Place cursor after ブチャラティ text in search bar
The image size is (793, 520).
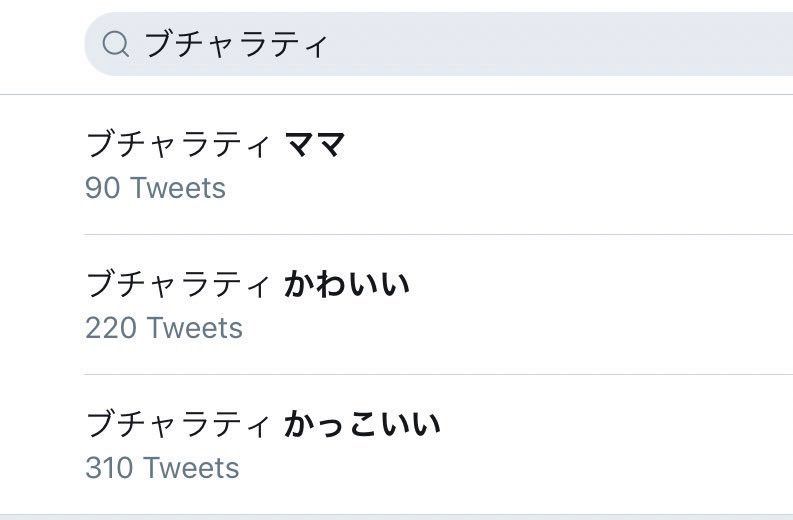pyautogui.click(x=329, y=44)
